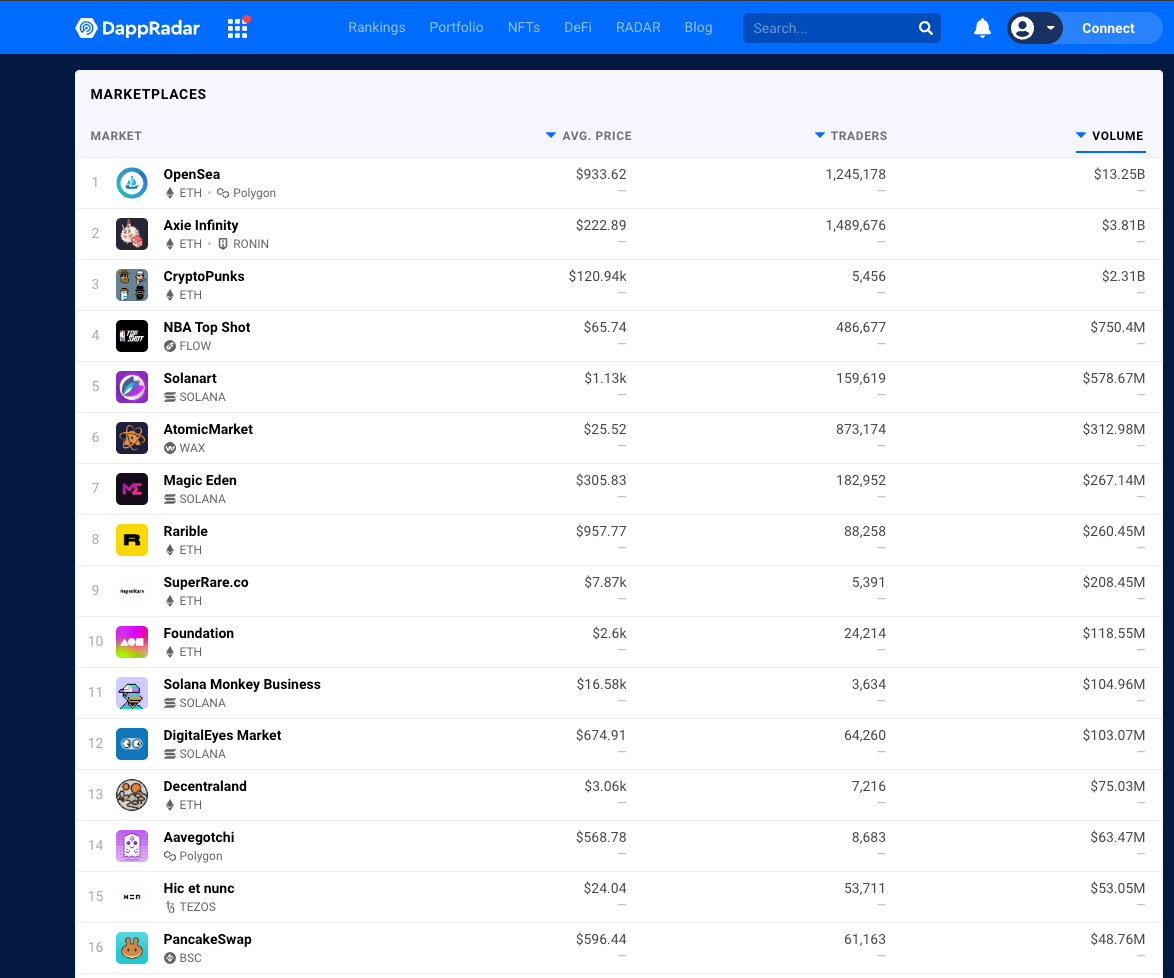Click the OpenSea marketplace logo

coord(132,183)
